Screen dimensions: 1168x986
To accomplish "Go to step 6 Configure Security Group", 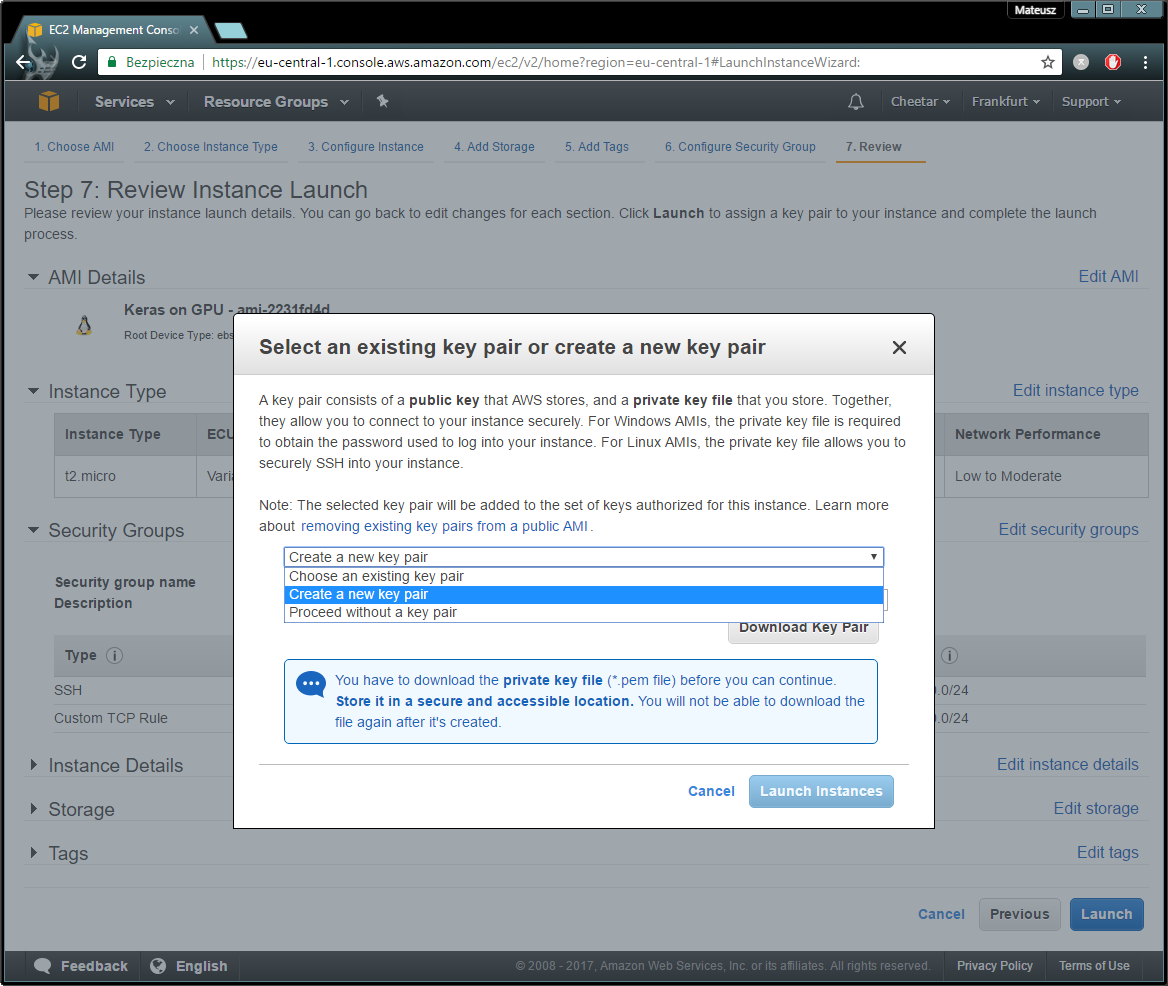I will [x=740, y=147].
